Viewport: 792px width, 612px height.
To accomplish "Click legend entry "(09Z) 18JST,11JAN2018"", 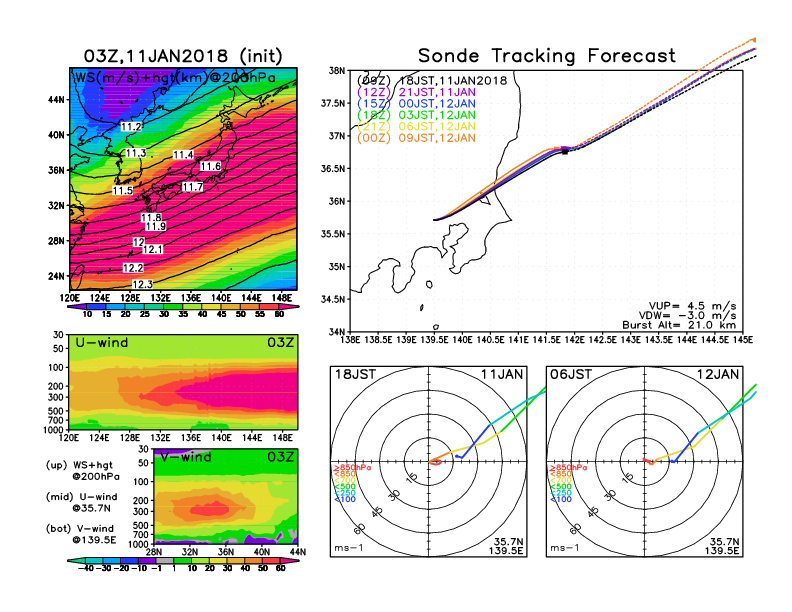I will (432, 81).
